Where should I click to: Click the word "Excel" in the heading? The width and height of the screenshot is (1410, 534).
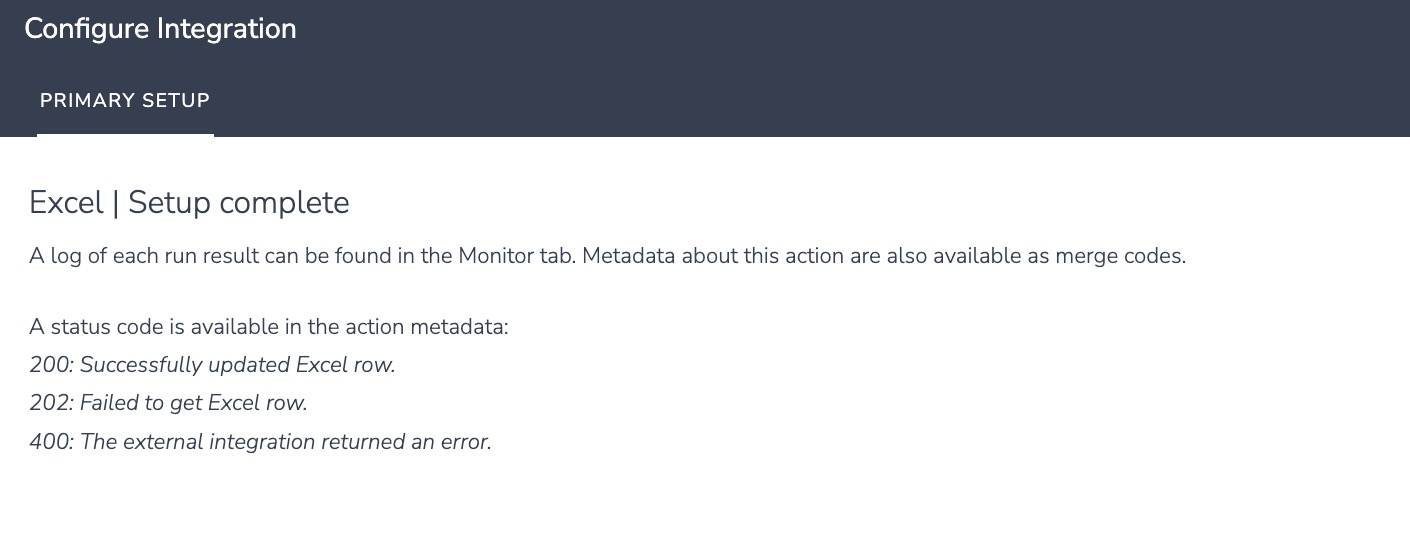tap(66, 203)
